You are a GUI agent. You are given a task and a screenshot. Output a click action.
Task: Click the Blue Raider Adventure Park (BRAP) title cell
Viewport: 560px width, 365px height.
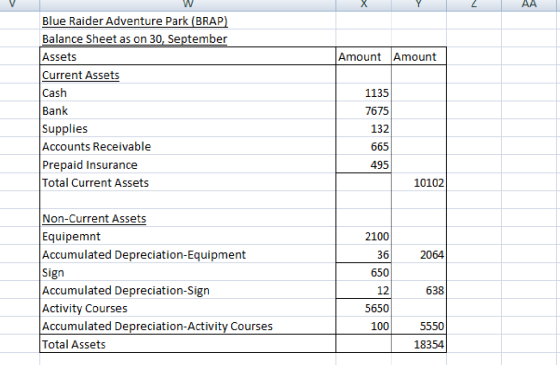[x=188, y=21]
